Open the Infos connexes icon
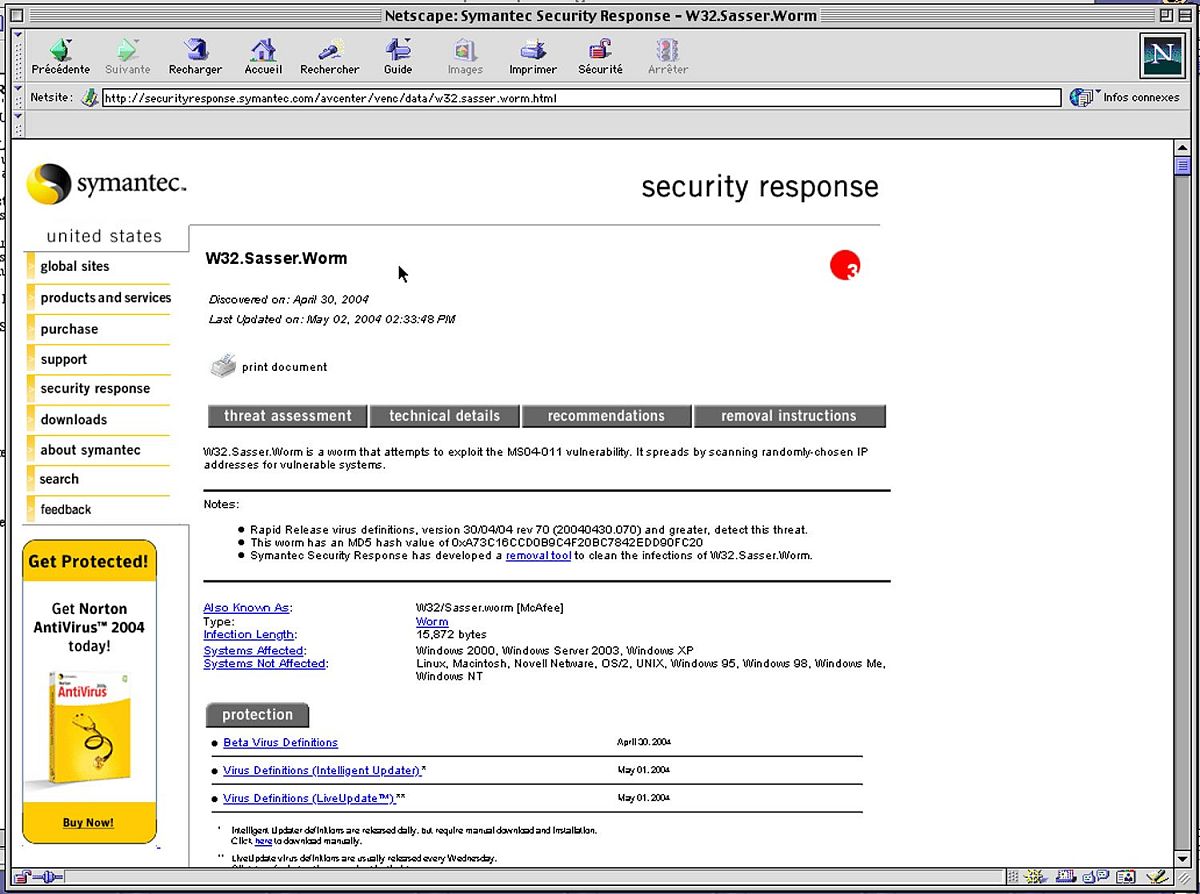The width and height of the screenshot is (1200, 894). 1081,97
